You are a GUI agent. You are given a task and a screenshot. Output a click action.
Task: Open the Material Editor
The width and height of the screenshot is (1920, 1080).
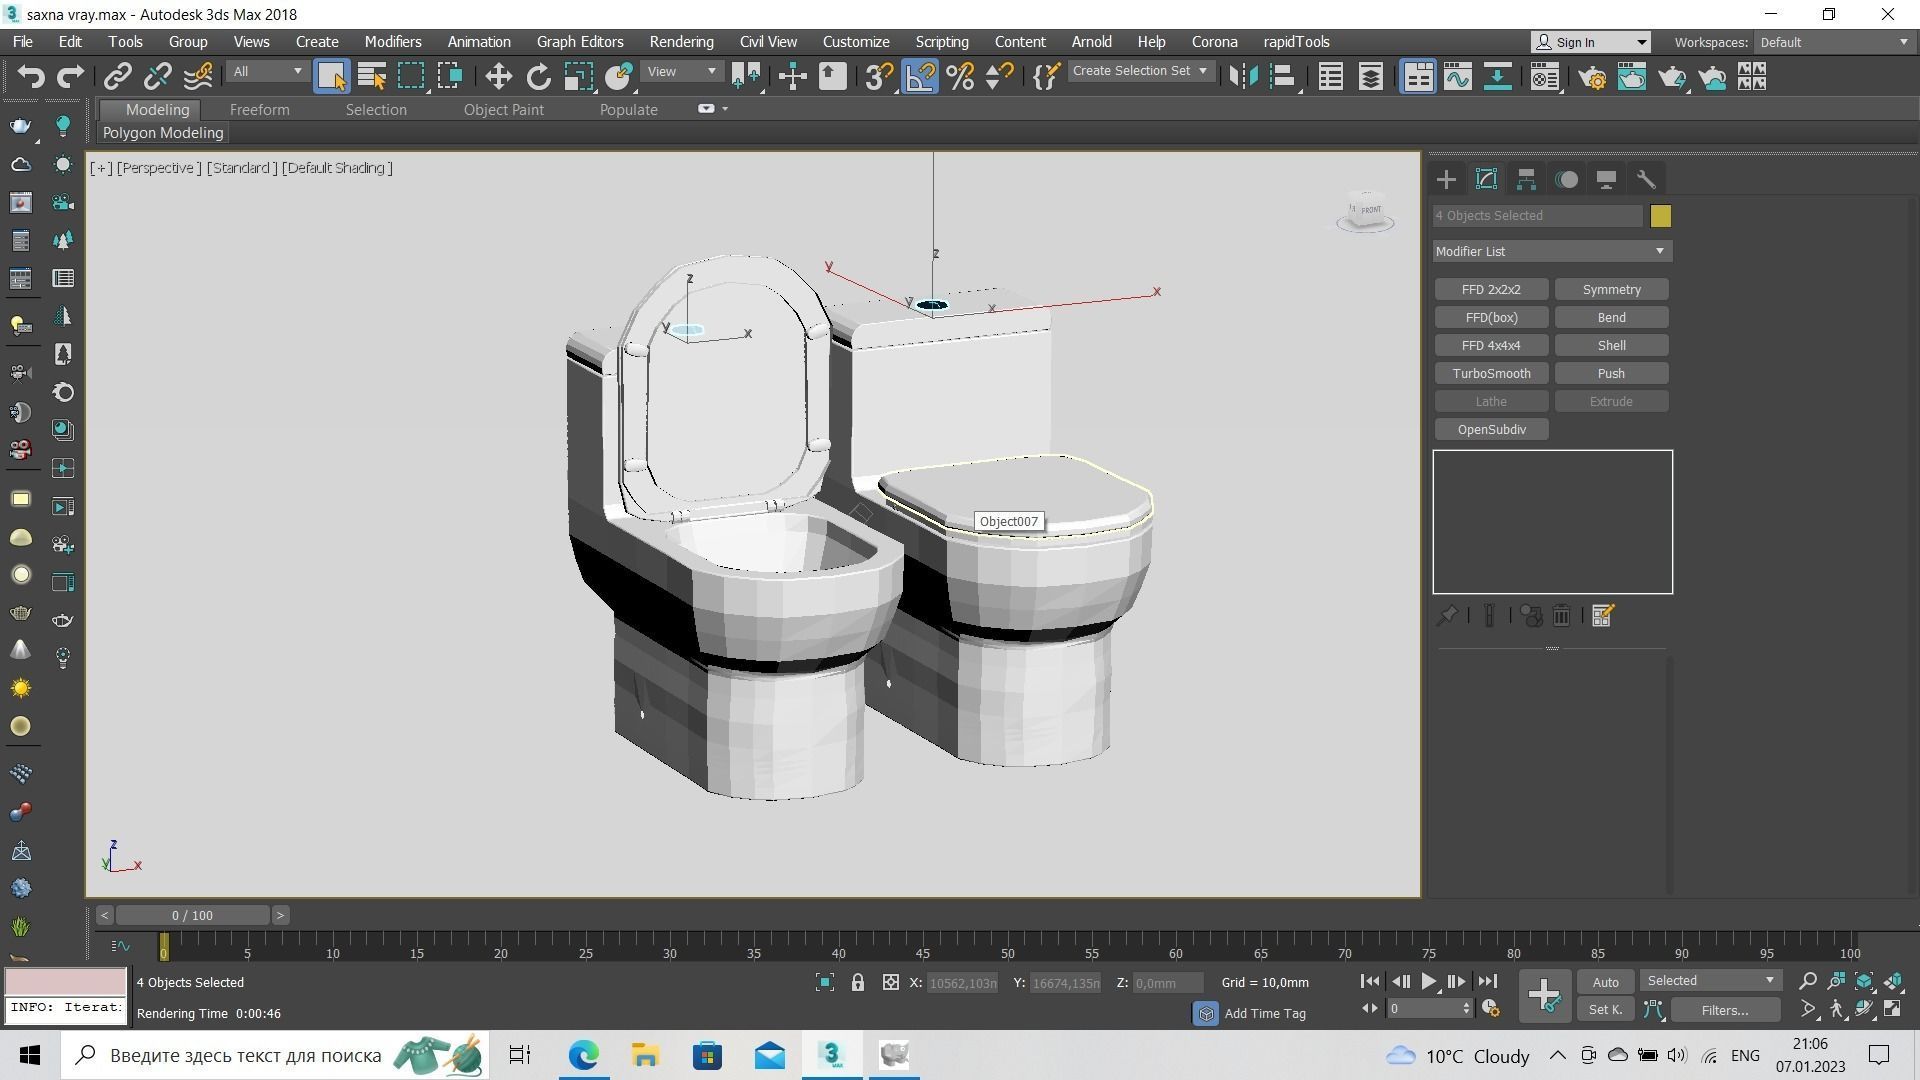coord(1545,77)
